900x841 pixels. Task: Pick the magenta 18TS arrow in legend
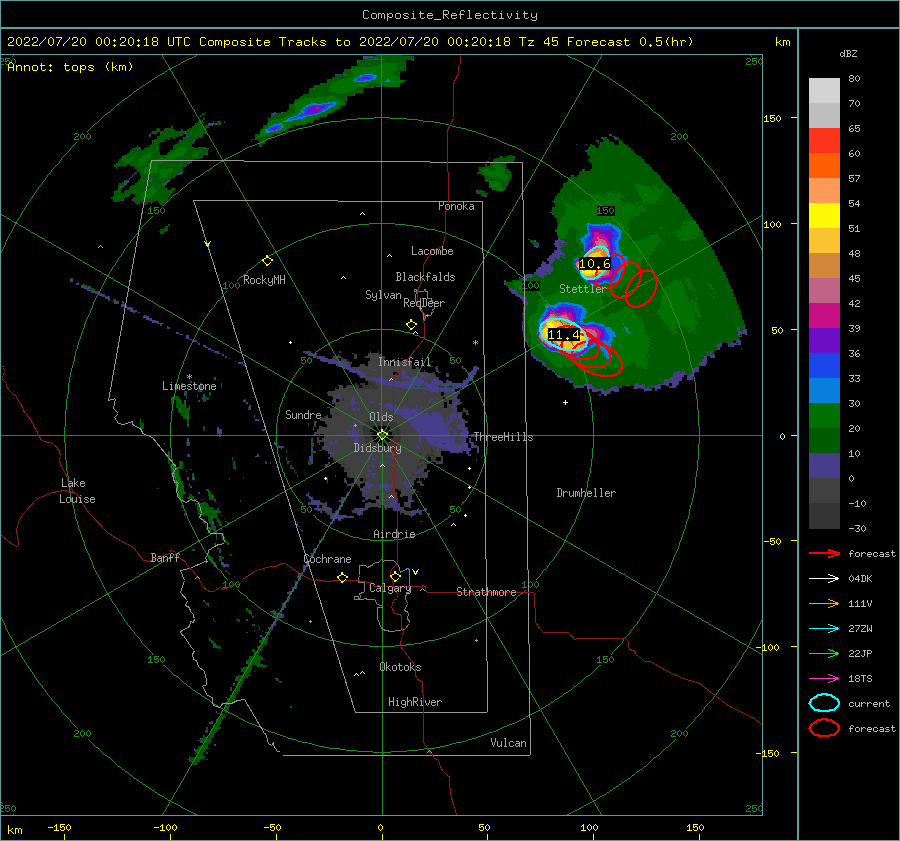coord(824,679)
